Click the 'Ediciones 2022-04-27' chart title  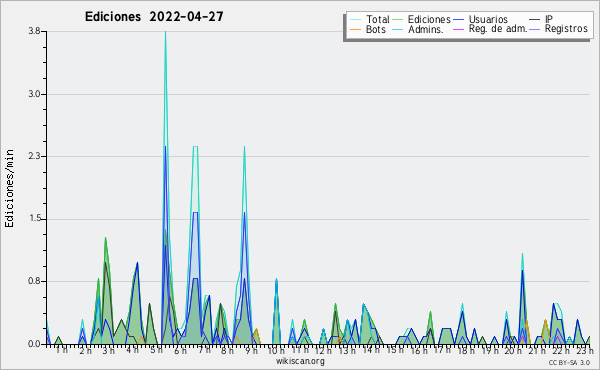click(x=154, y=17)
